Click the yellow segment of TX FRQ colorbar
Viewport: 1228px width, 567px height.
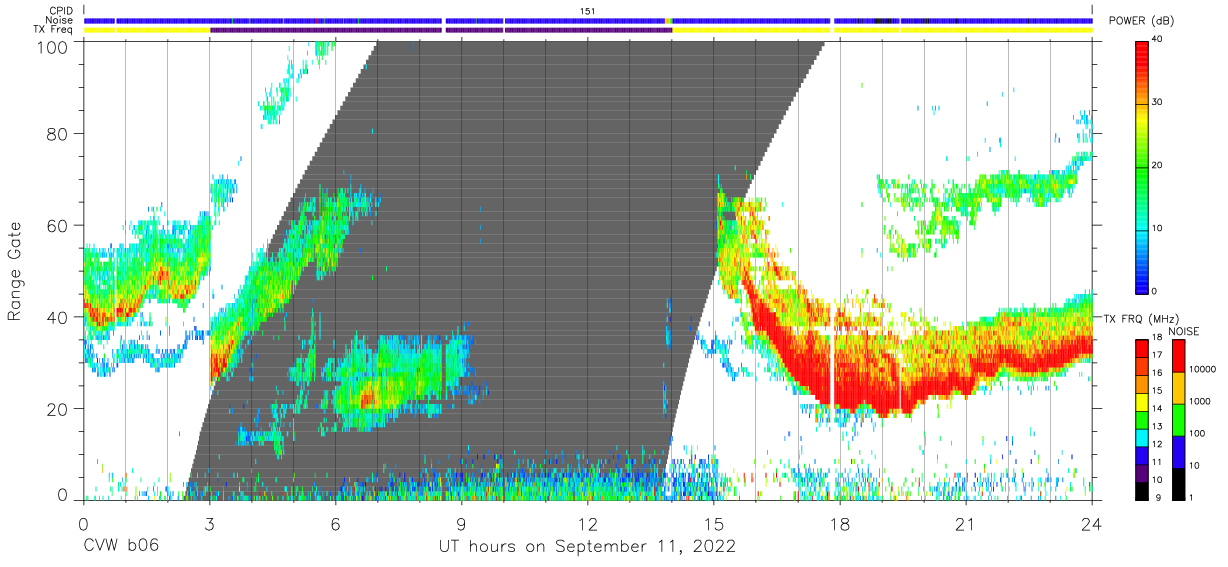click(x=1144, y=400)
